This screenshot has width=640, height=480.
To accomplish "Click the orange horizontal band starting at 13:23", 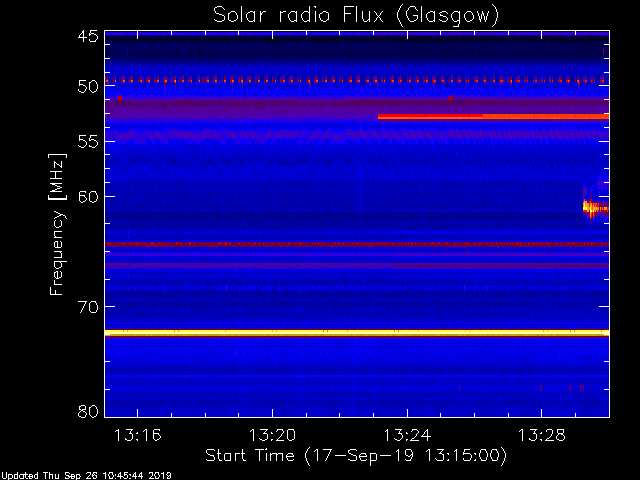I will click(x=493, y=117).
